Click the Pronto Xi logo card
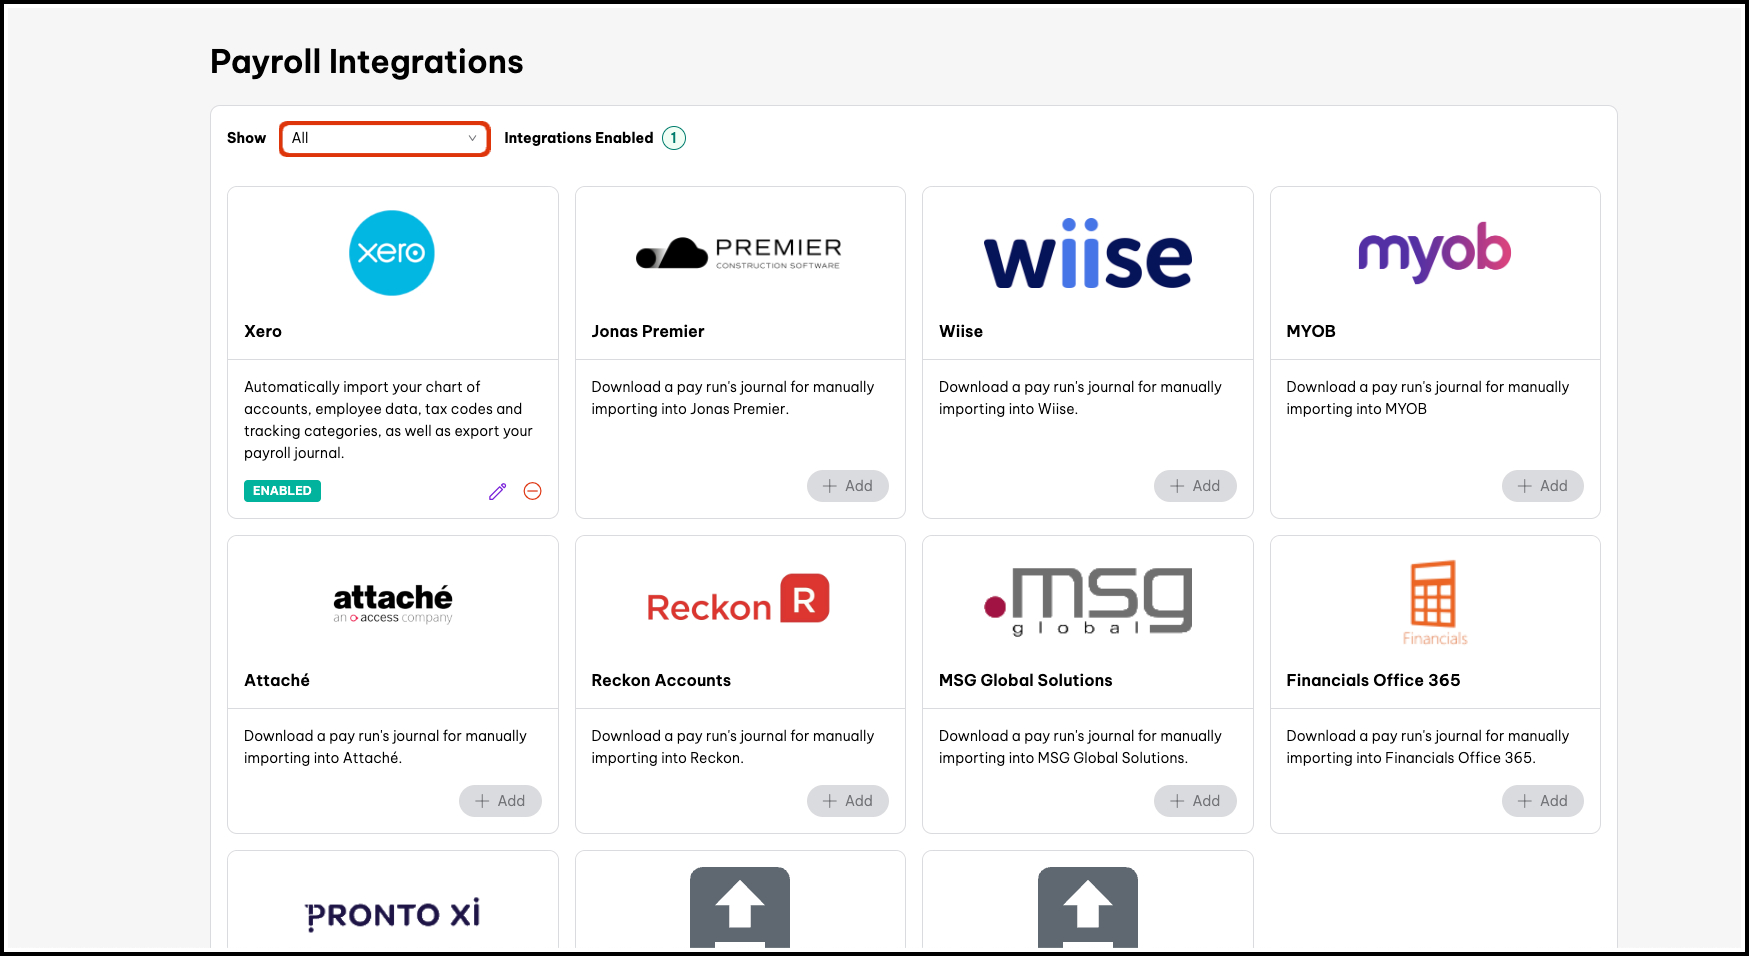 392,912
